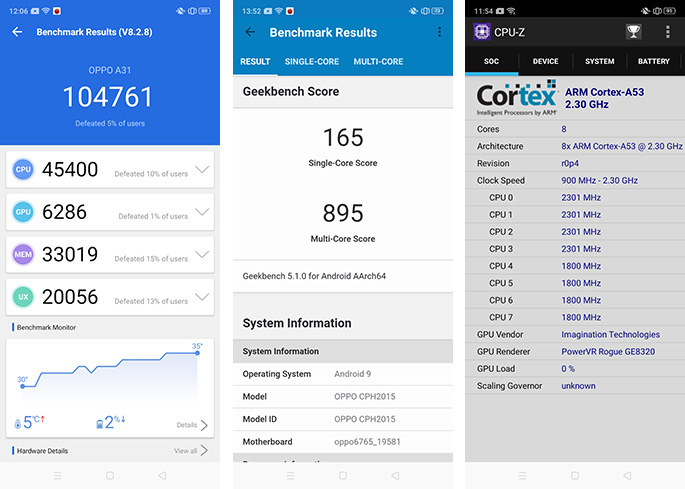
Task: Tap the CPU-Z chip app icon
Action: click(x=481, y=32)
